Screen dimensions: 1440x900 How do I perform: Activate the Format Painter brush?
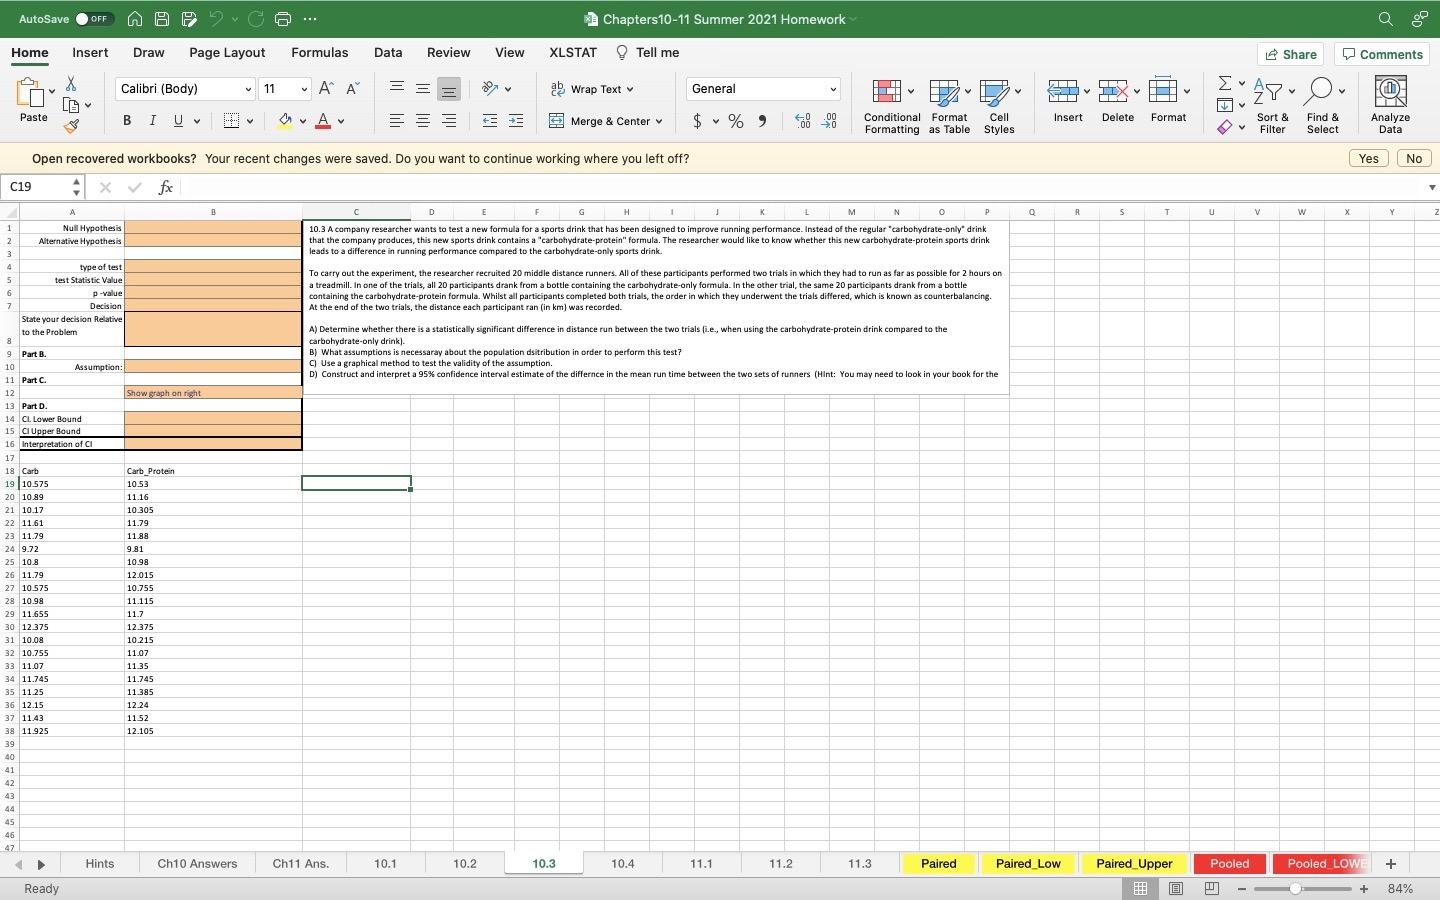click(71, 126)
